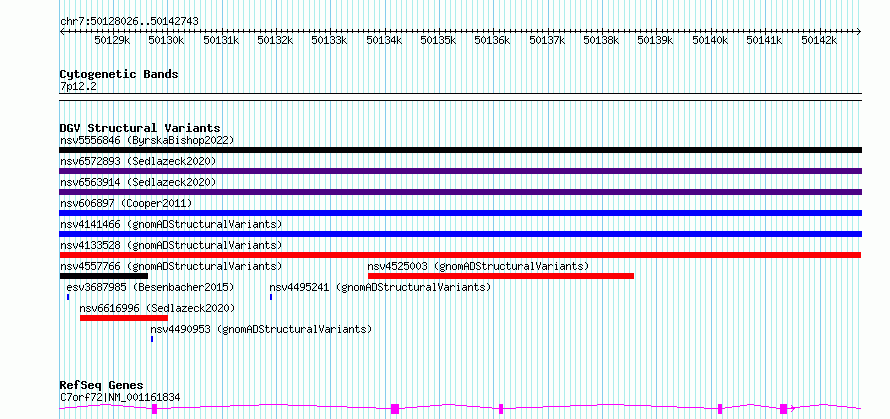Screen dimensions: 890x419
Task: Click the small blue esv3687985 marker
Action: click(x=68, y=297)
